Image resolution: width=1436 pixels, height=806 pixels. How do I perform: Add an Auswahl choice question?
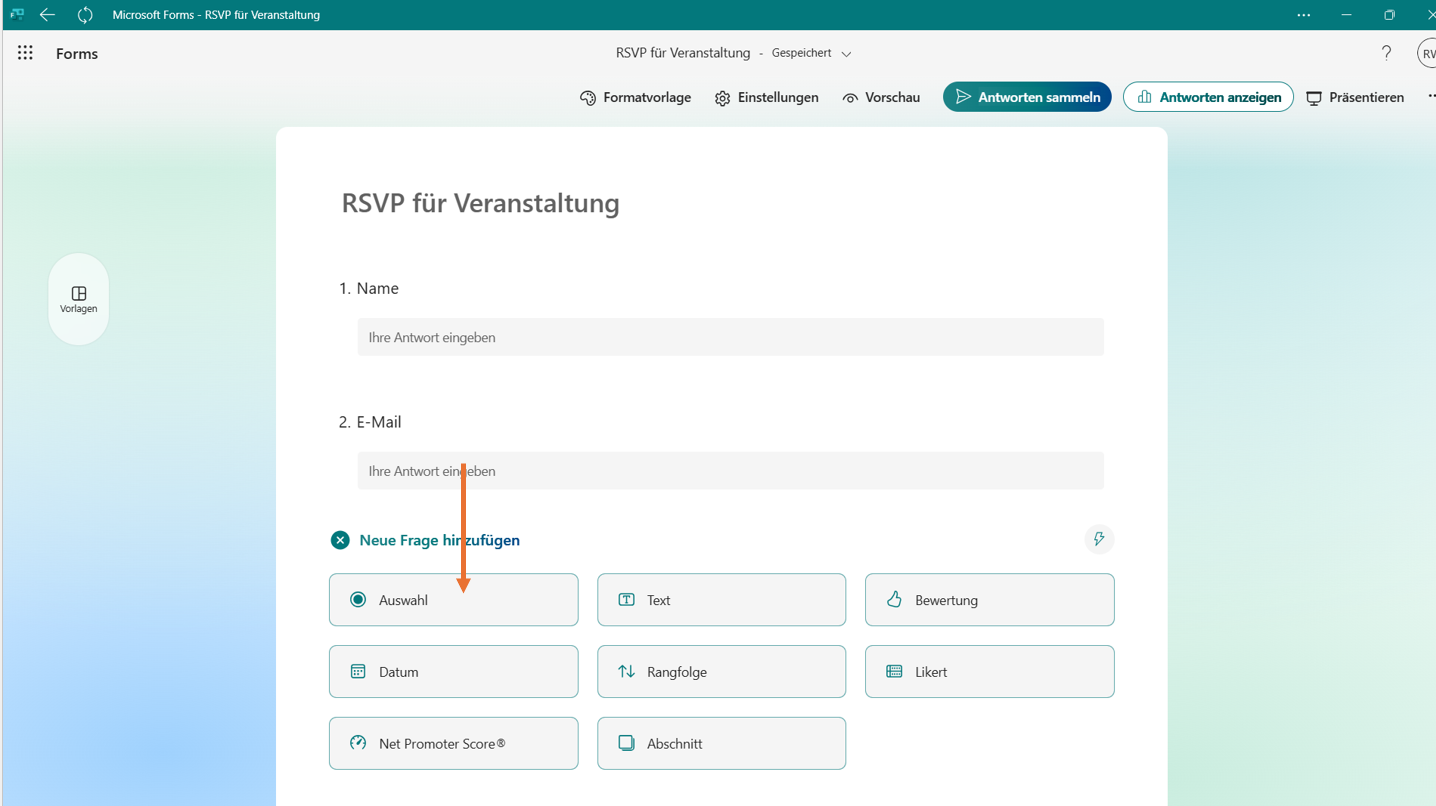(453, 600)
